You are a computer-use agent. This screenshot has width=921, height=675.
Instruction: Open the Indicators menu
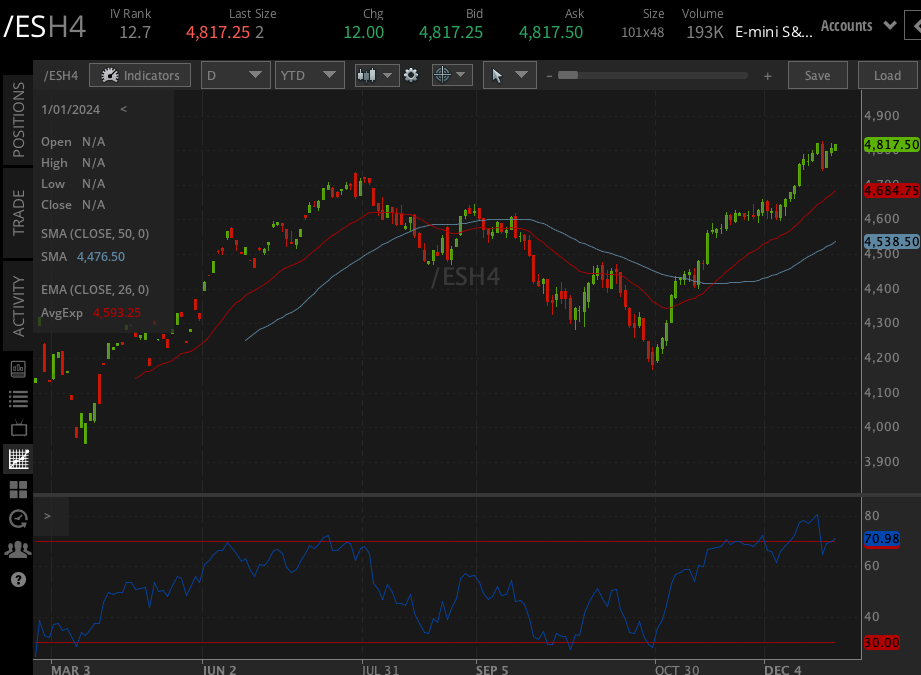point(140,75)
